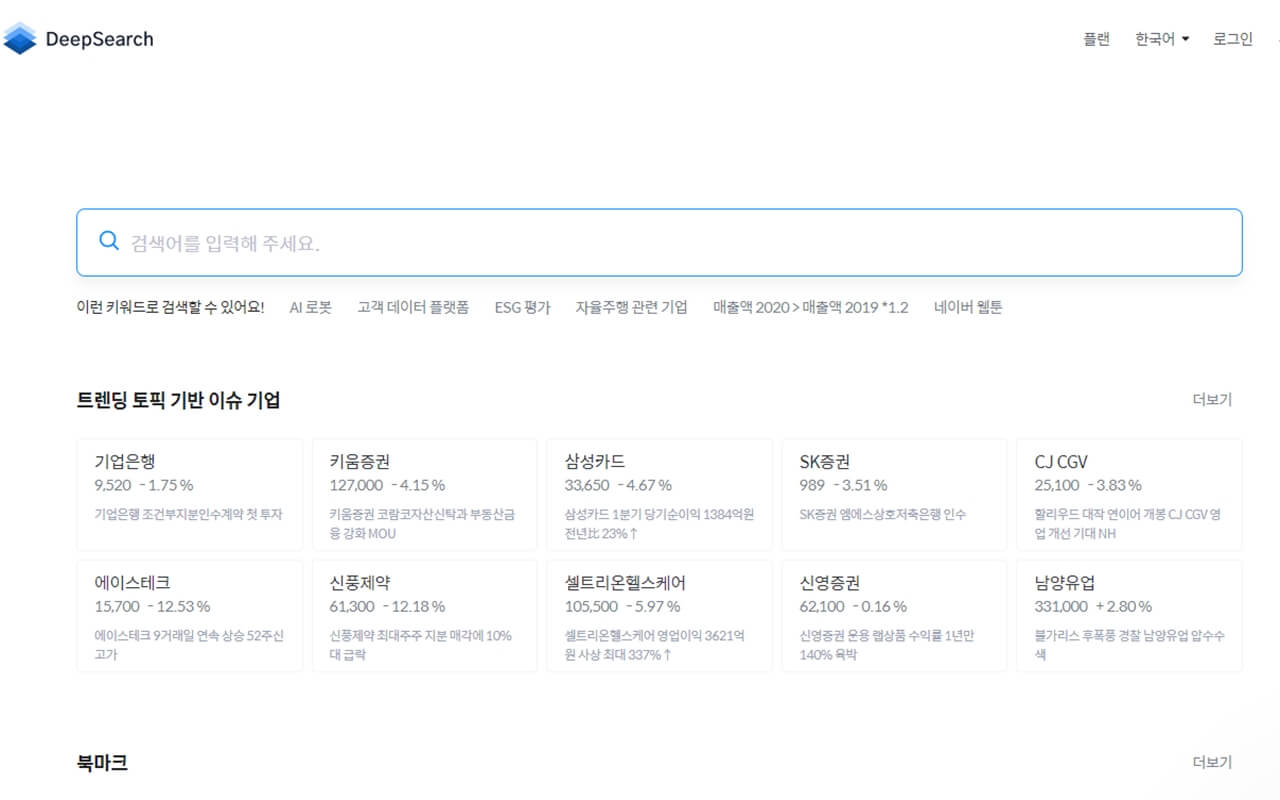
Task: Click the 로그인 link
Action: coord(1233,39)
